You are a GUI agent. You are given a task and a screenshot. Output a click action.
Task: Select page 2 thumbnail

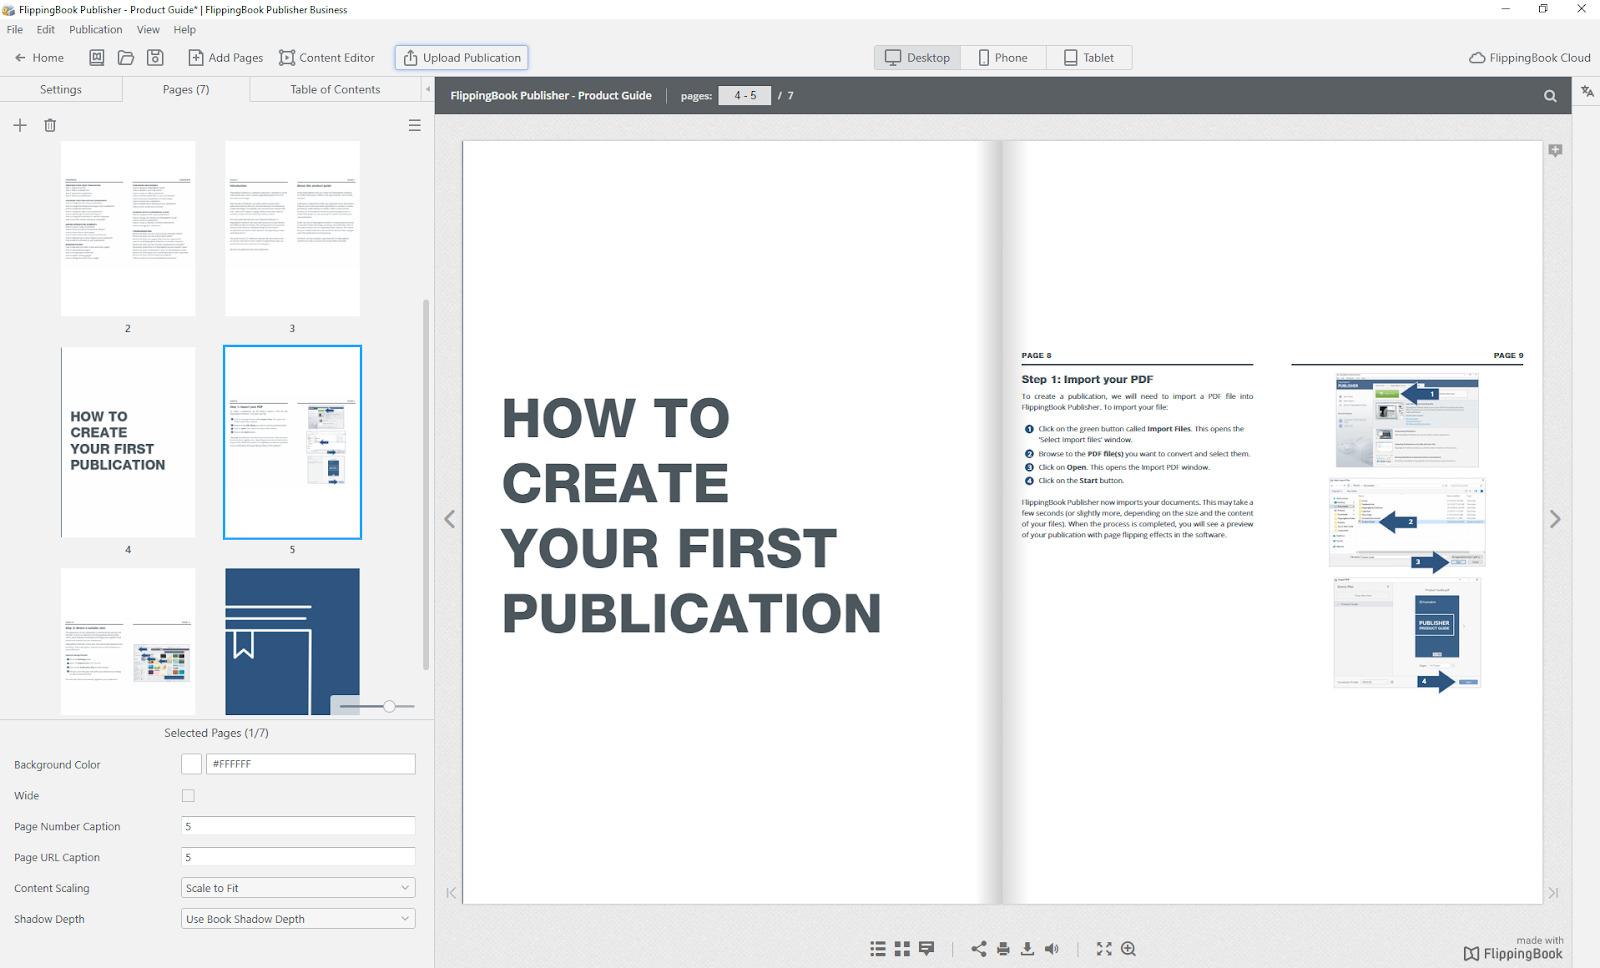click(128, 229)
